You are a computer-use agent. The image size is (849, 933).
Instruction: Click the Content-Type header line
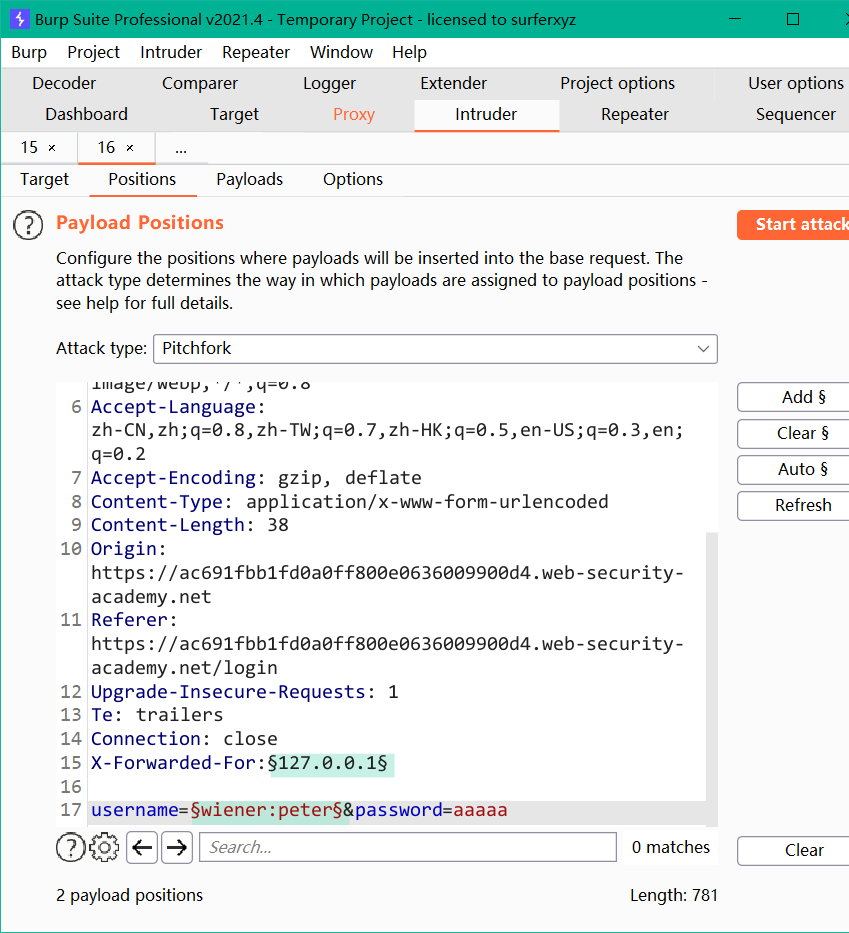350,502
